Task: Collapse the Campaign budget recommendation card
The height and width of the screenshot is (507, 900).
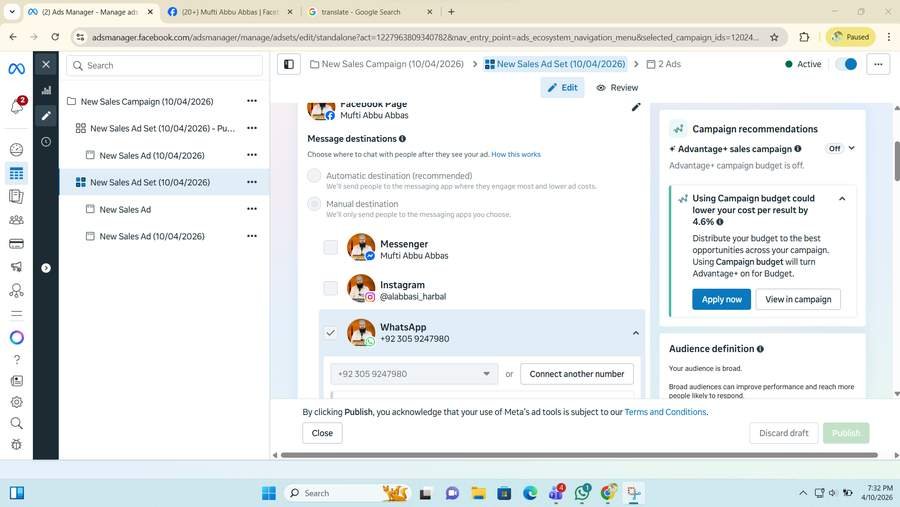Action: click(842, 199)
